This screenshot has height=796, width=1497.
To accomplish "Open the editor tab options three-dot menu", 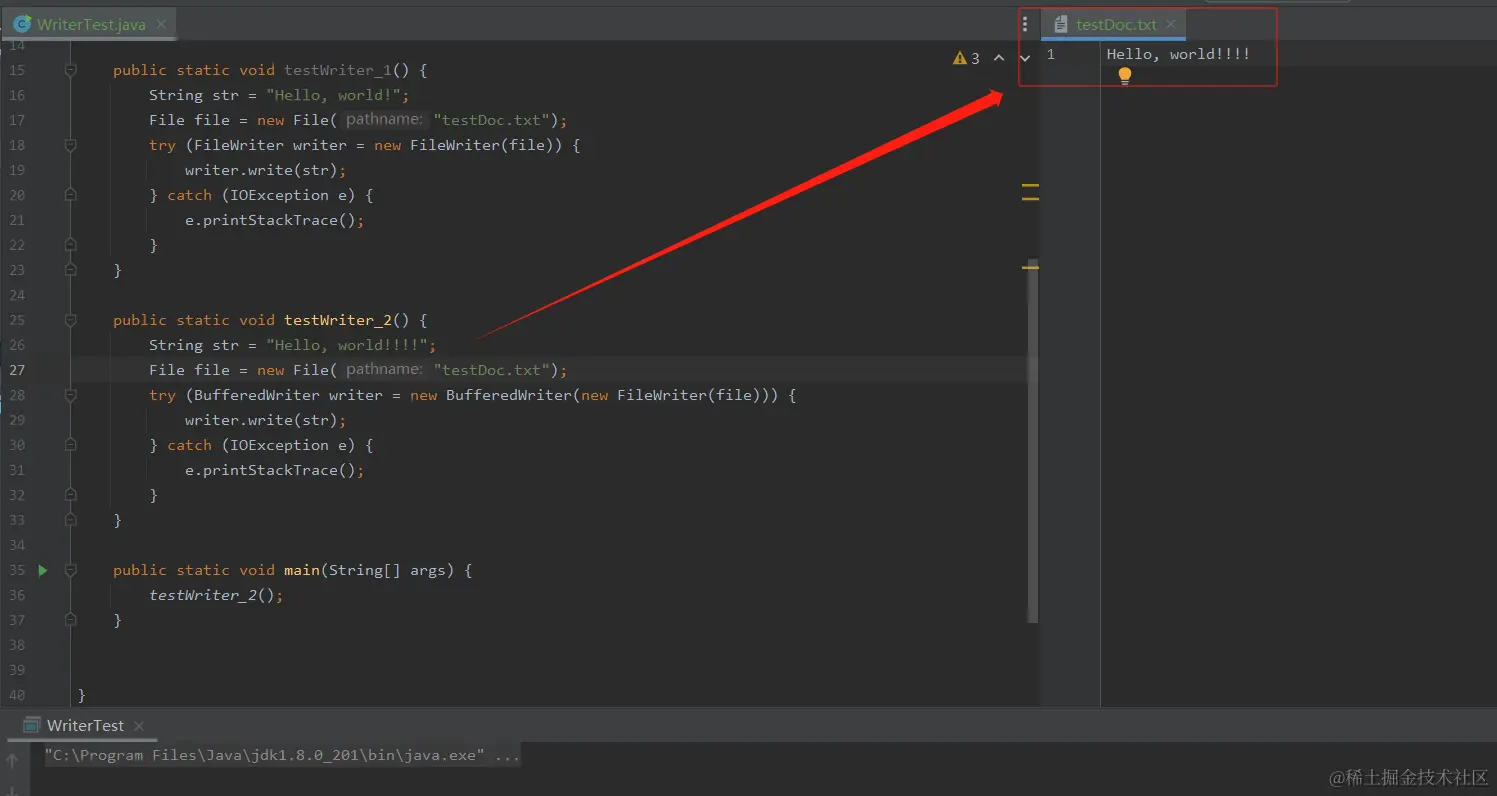I will point(1024,24).
